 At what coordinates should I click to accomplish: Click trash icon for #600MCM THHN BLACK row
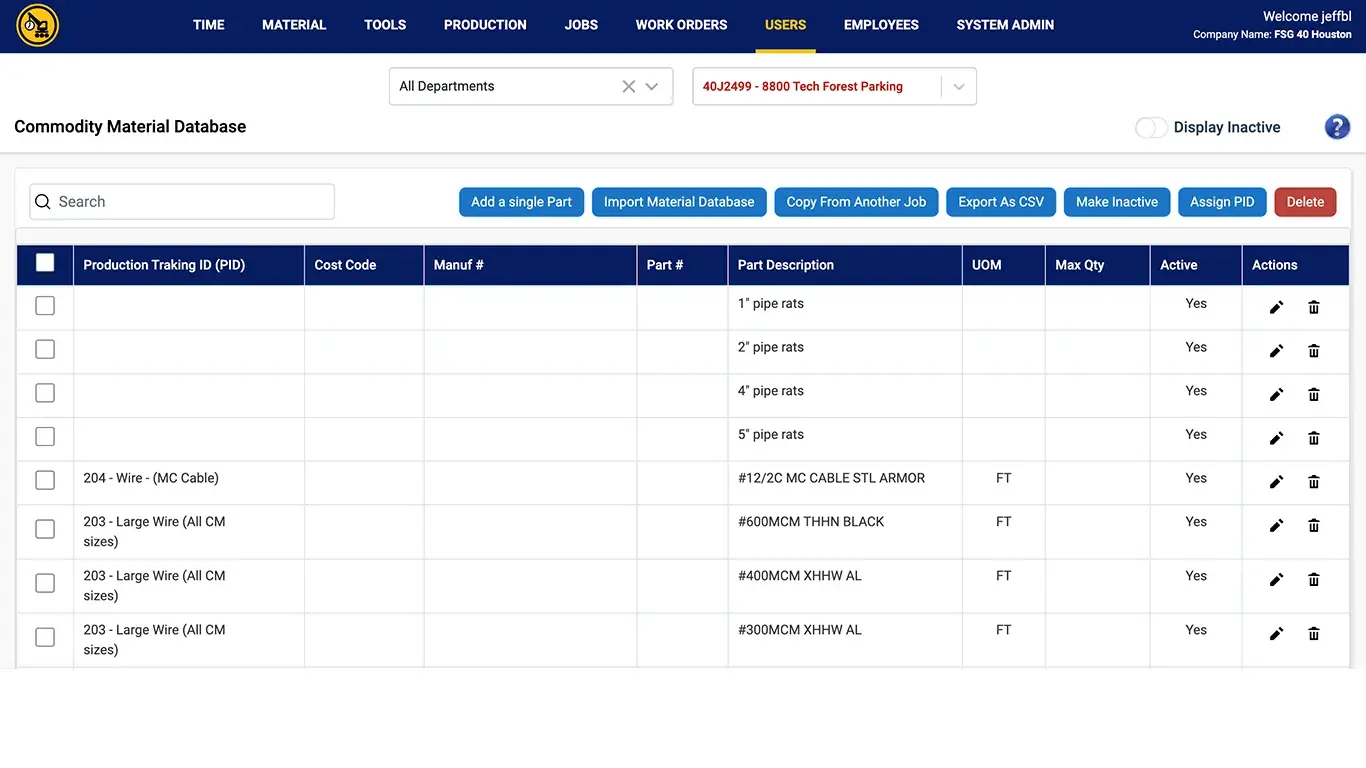(x=1314, y=526)
